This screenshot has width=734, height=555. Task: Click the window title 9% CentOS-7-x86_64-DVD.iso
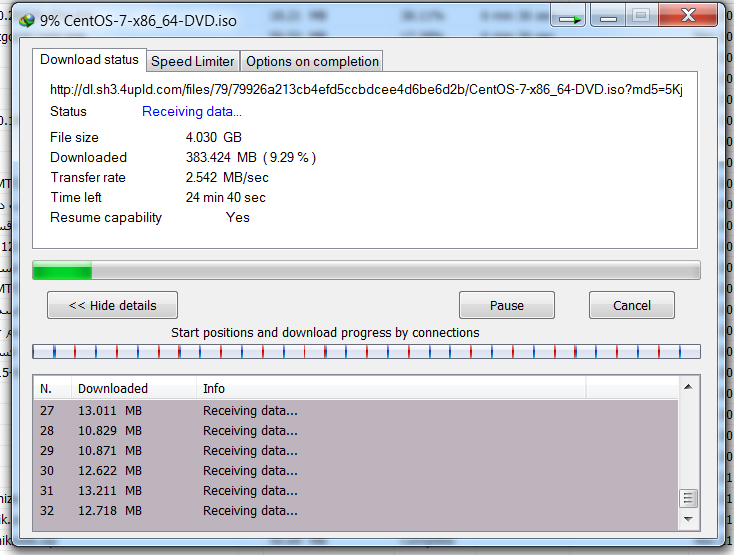pos(138,21)
